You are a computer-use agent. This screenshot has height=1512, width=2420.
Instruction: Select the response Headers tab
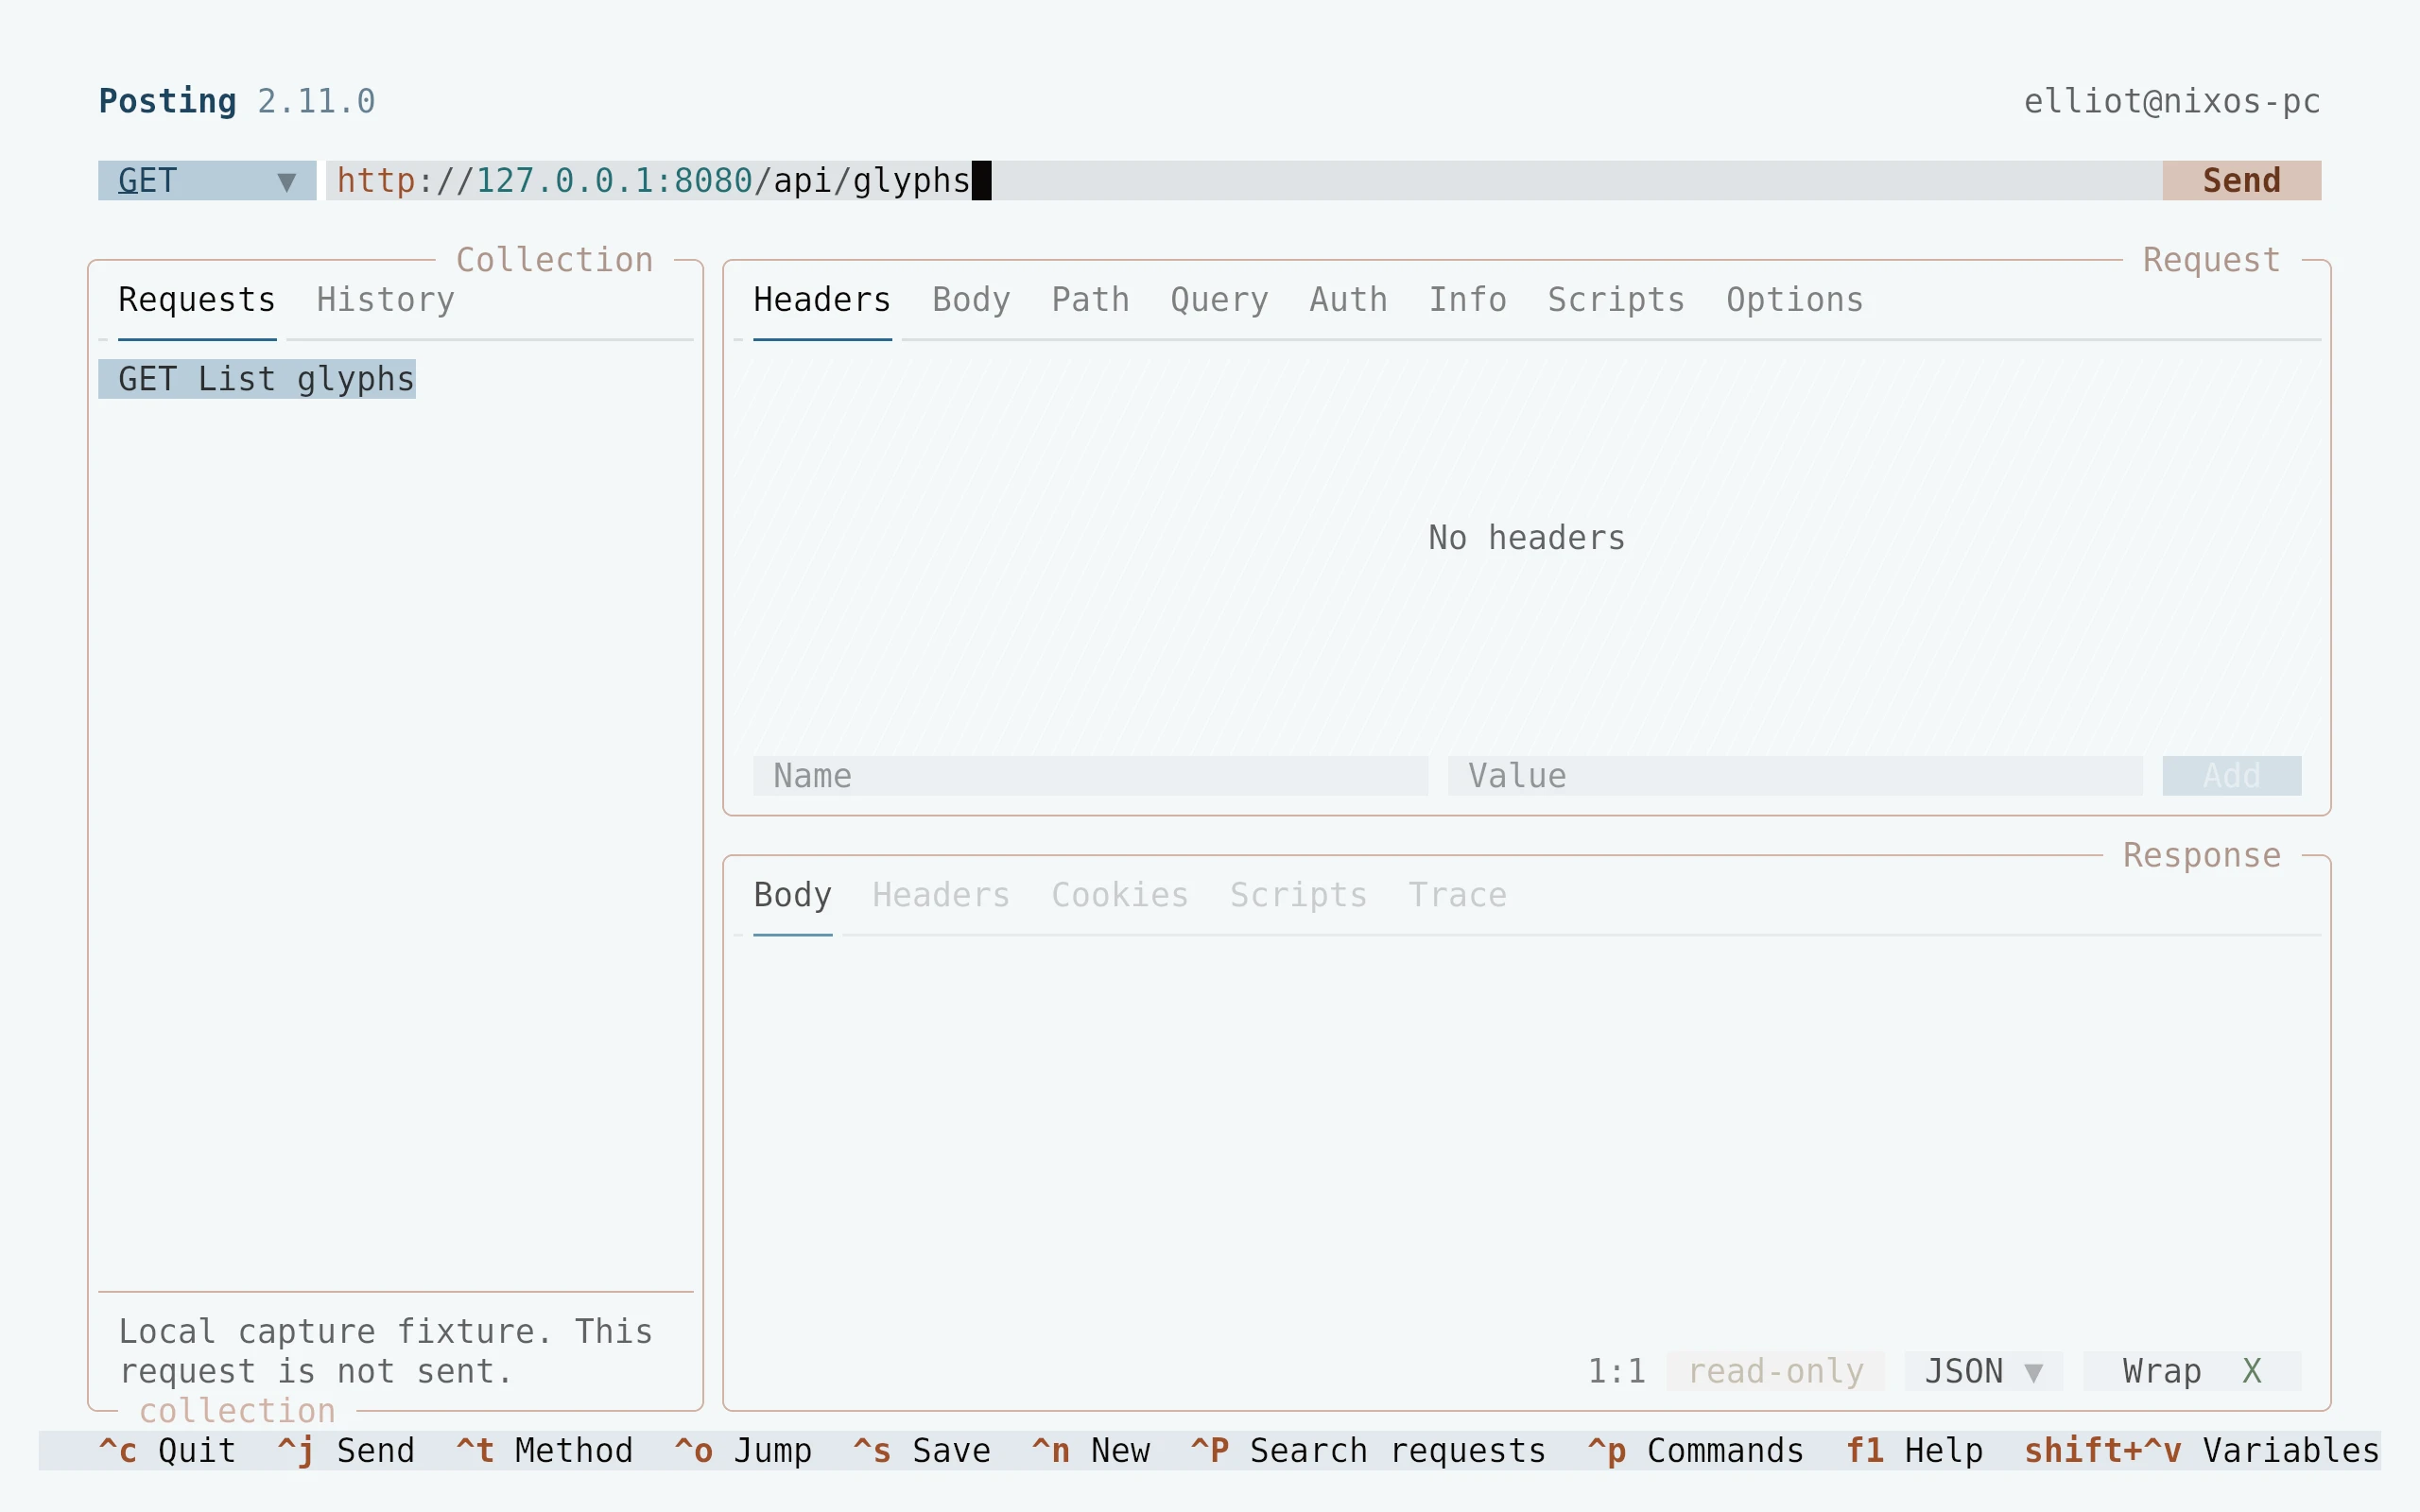(x=941, y=895)
